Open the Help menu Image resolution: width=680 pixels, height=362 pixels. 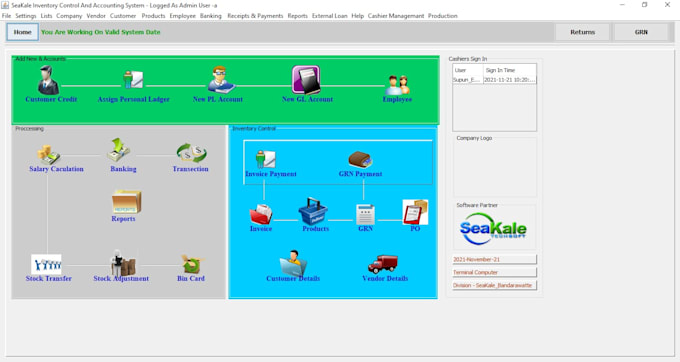coord(357,16)
